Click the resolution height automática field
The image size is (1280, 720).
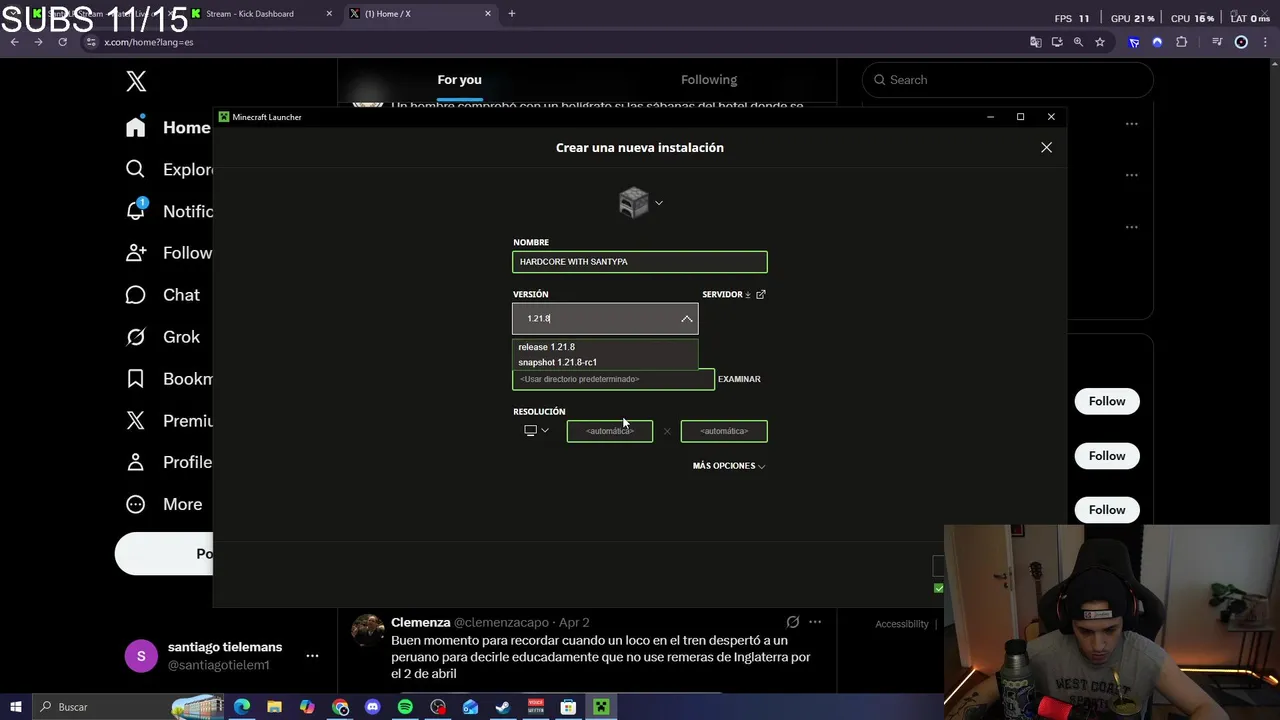[x=724, y=431]
